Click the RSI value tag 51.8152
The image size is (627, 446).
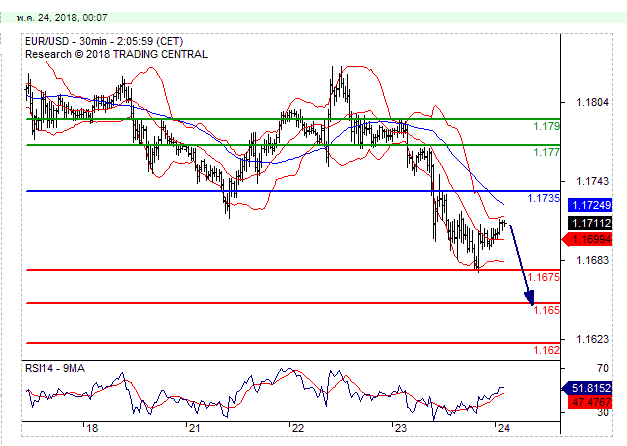(x=587, y=388)
